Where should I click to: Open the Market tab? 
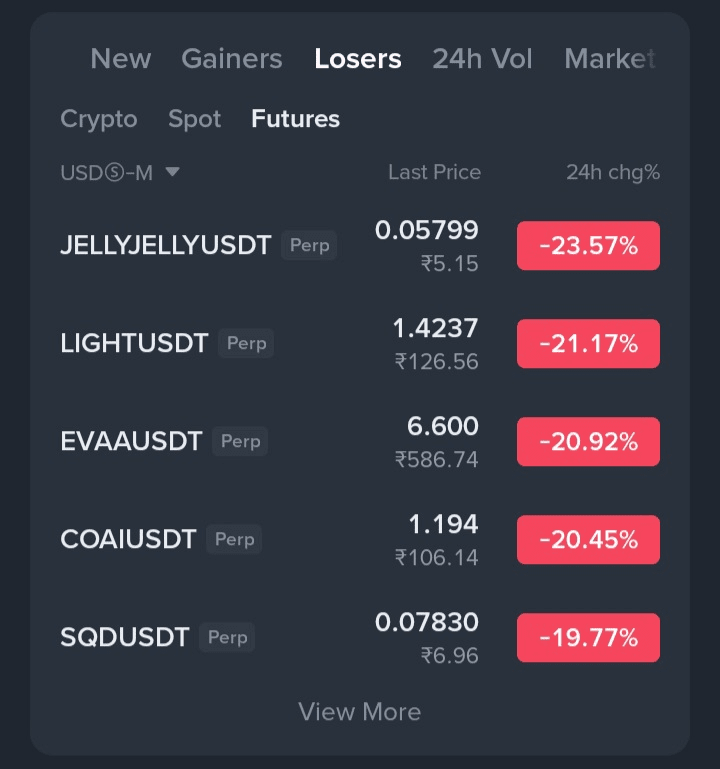click(x=610, y=58)
